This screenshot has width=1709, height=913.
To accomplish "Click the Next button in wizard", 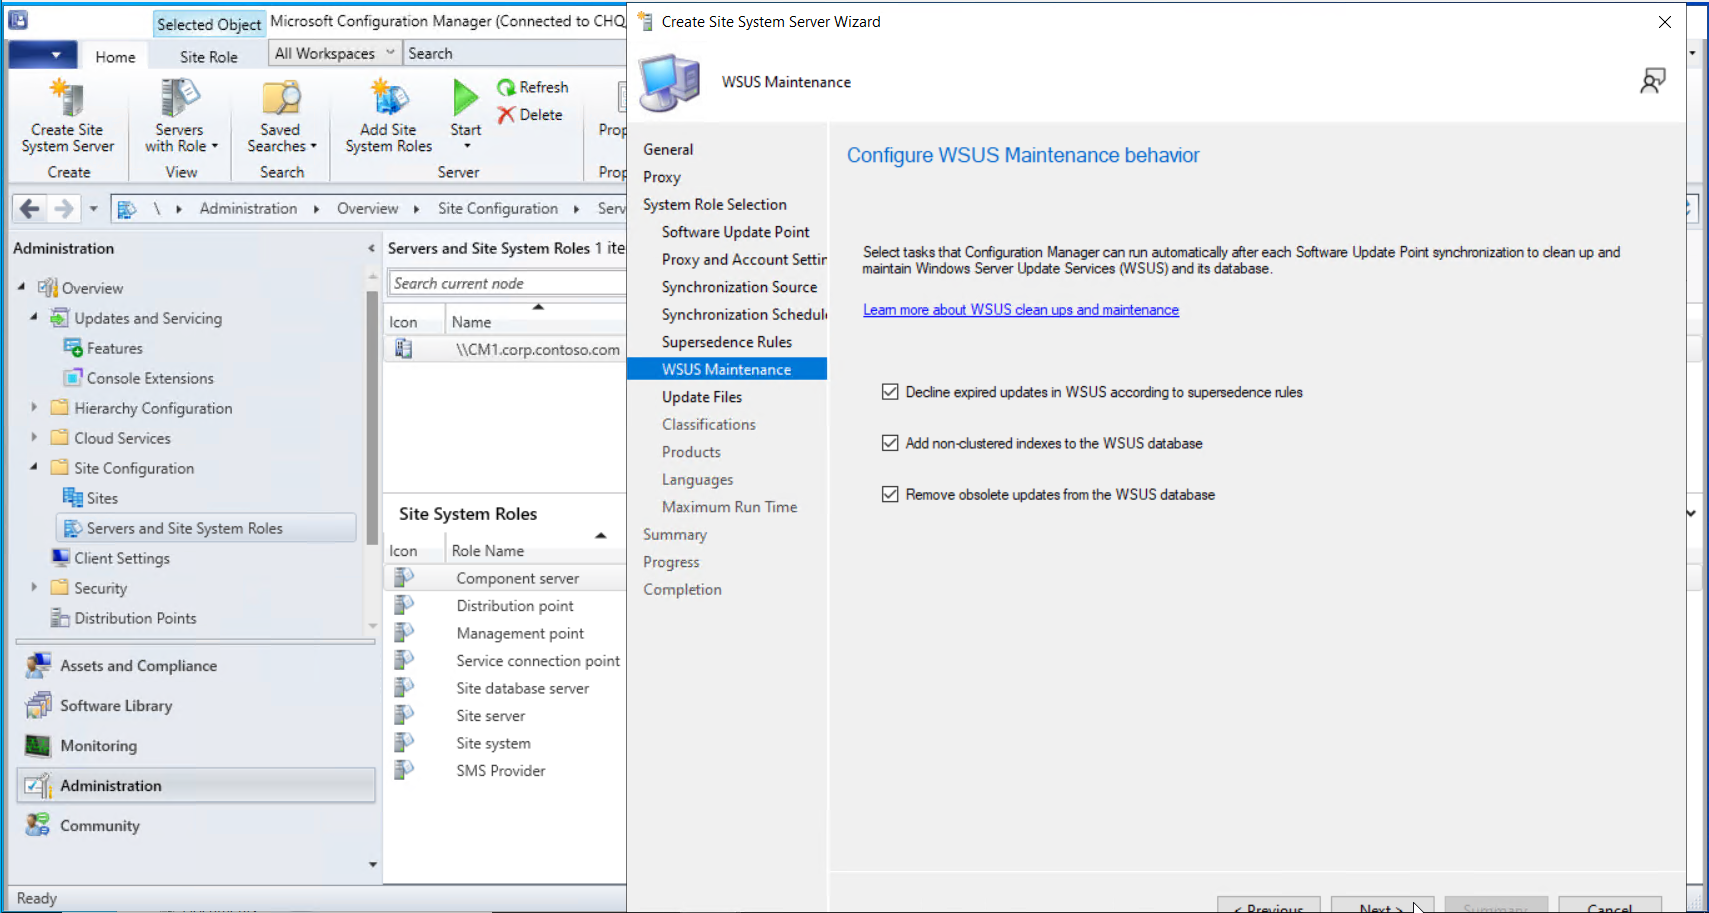I will [1381, 905].
